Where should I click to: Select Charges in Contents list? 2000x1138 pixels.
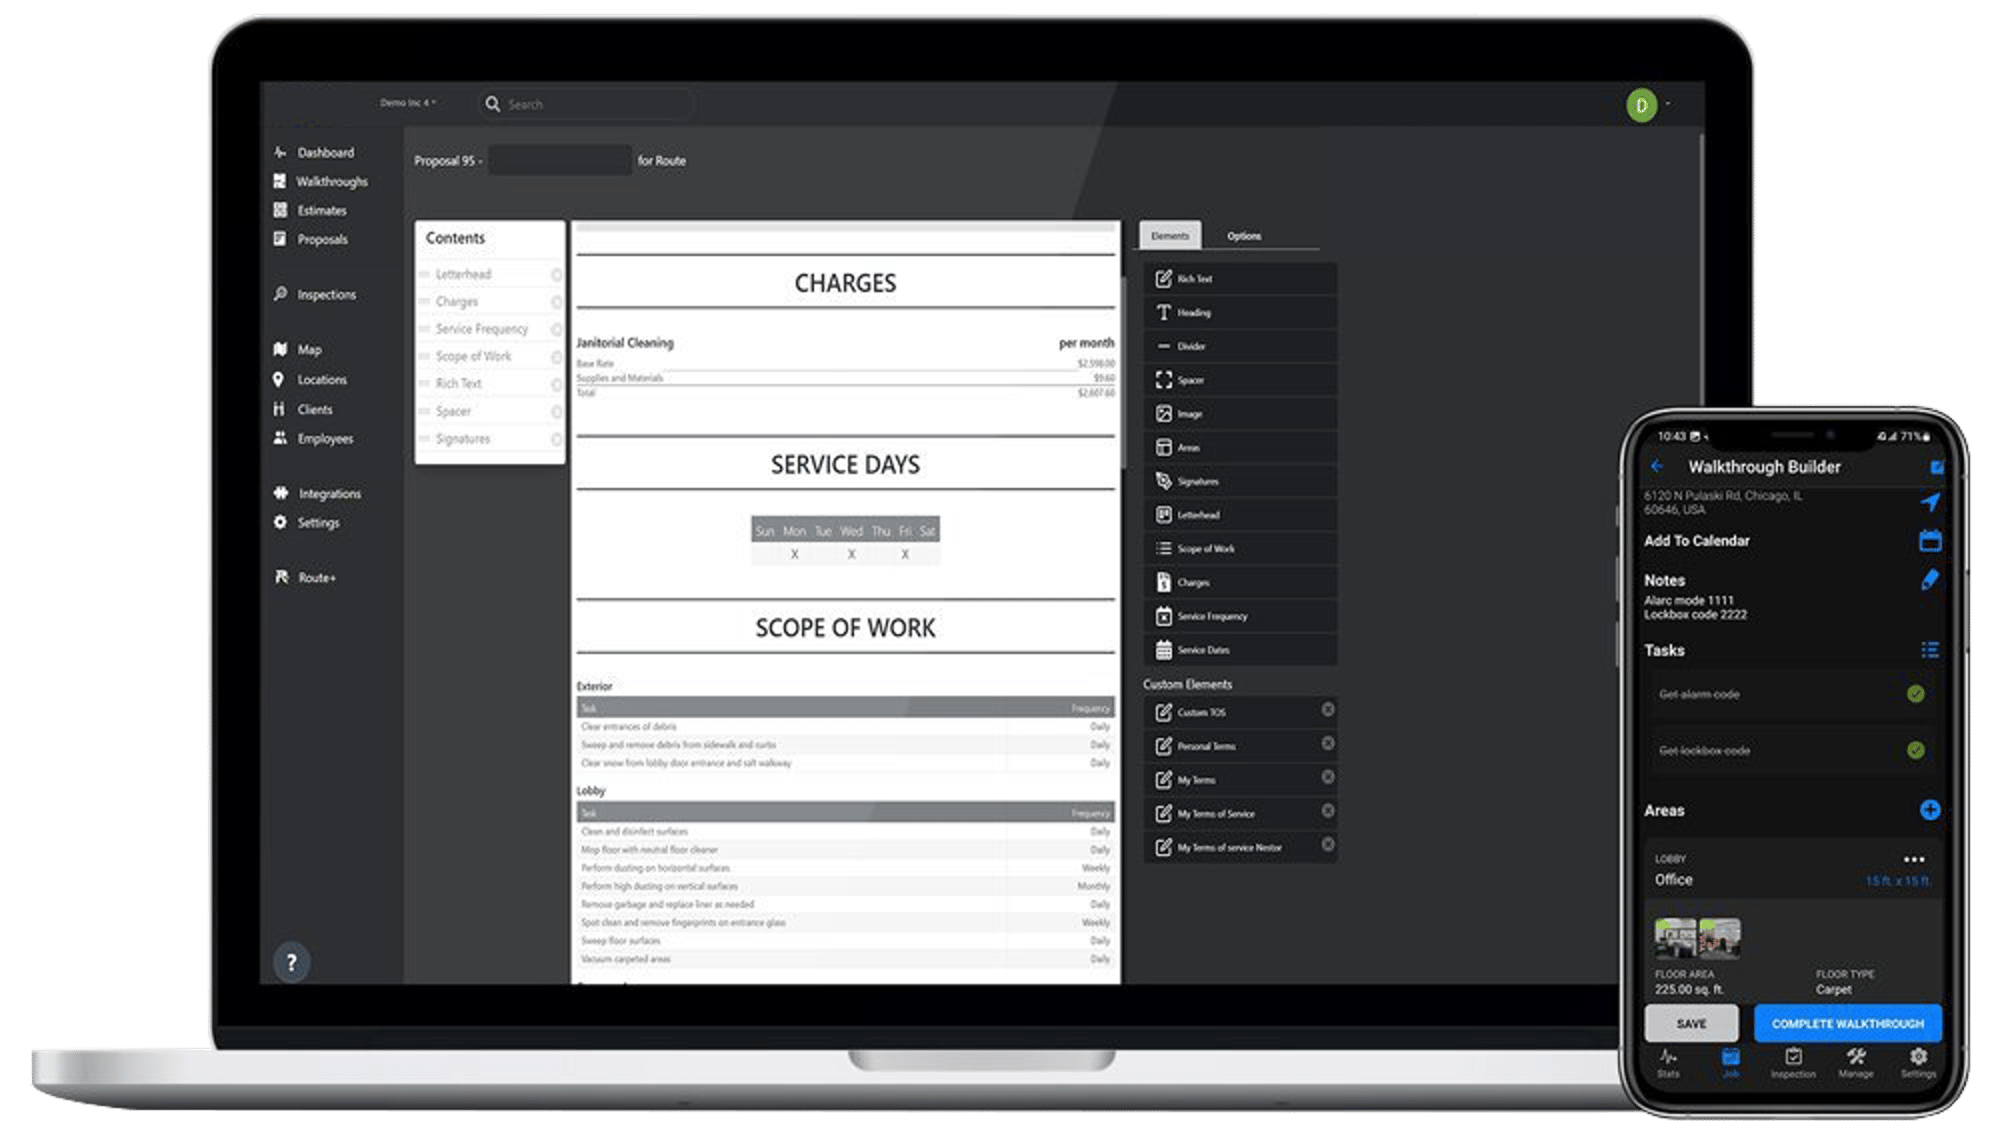488,301
